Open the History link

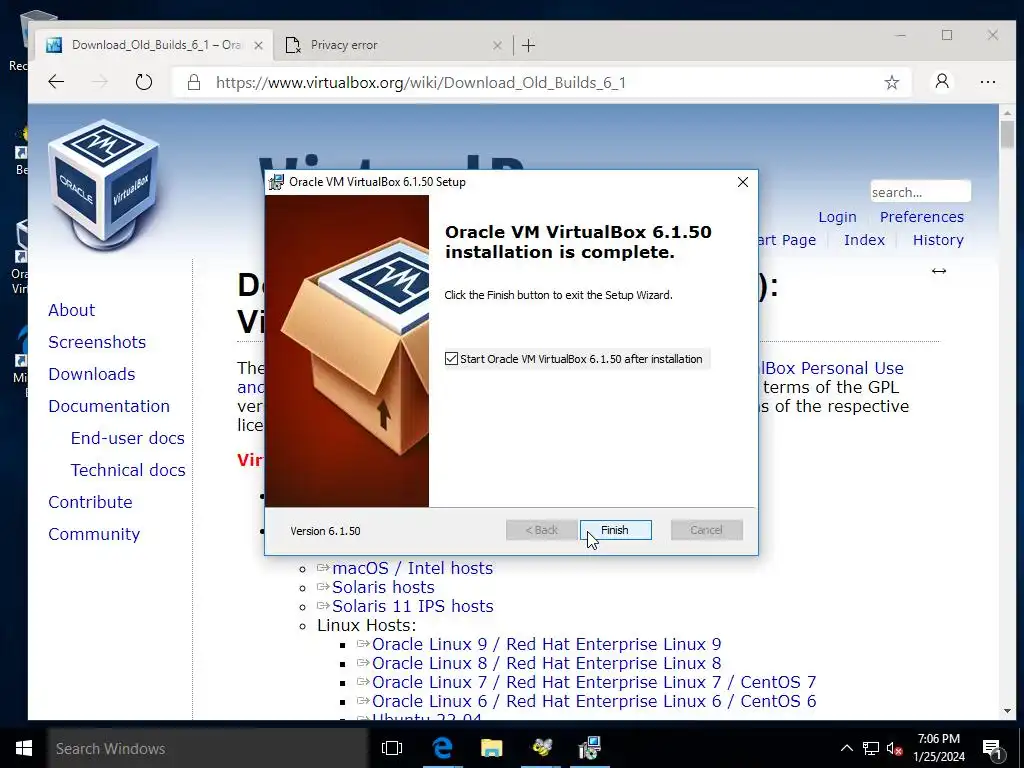938,240
